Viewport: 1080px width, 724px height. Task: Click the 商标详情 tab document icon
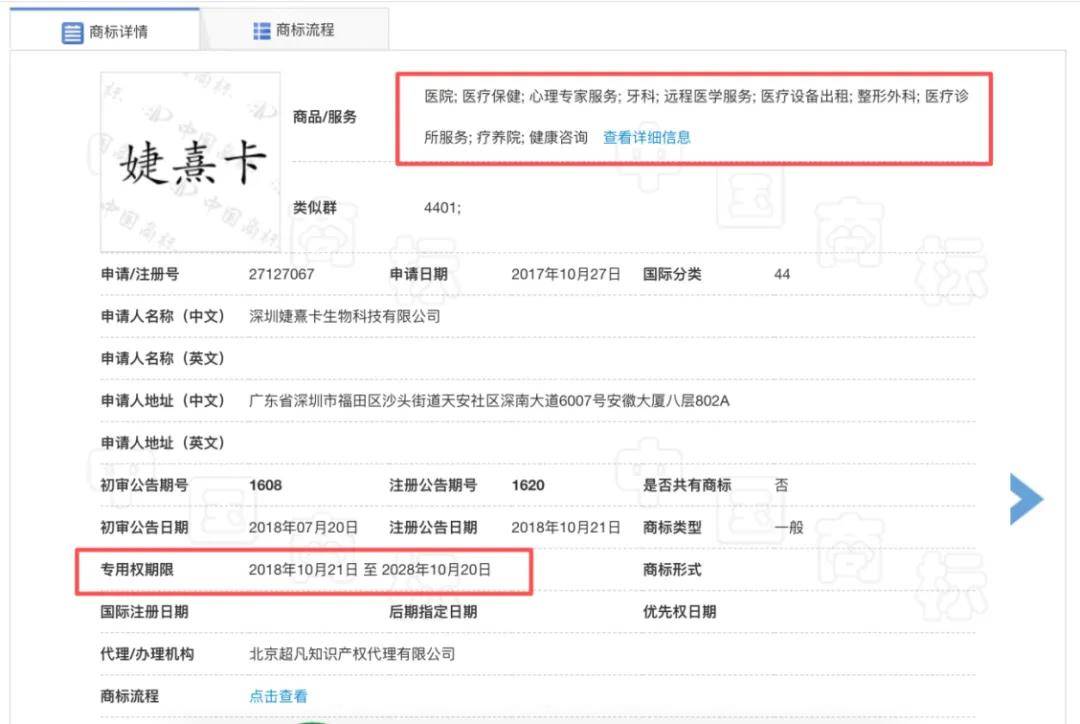point(70,32)
